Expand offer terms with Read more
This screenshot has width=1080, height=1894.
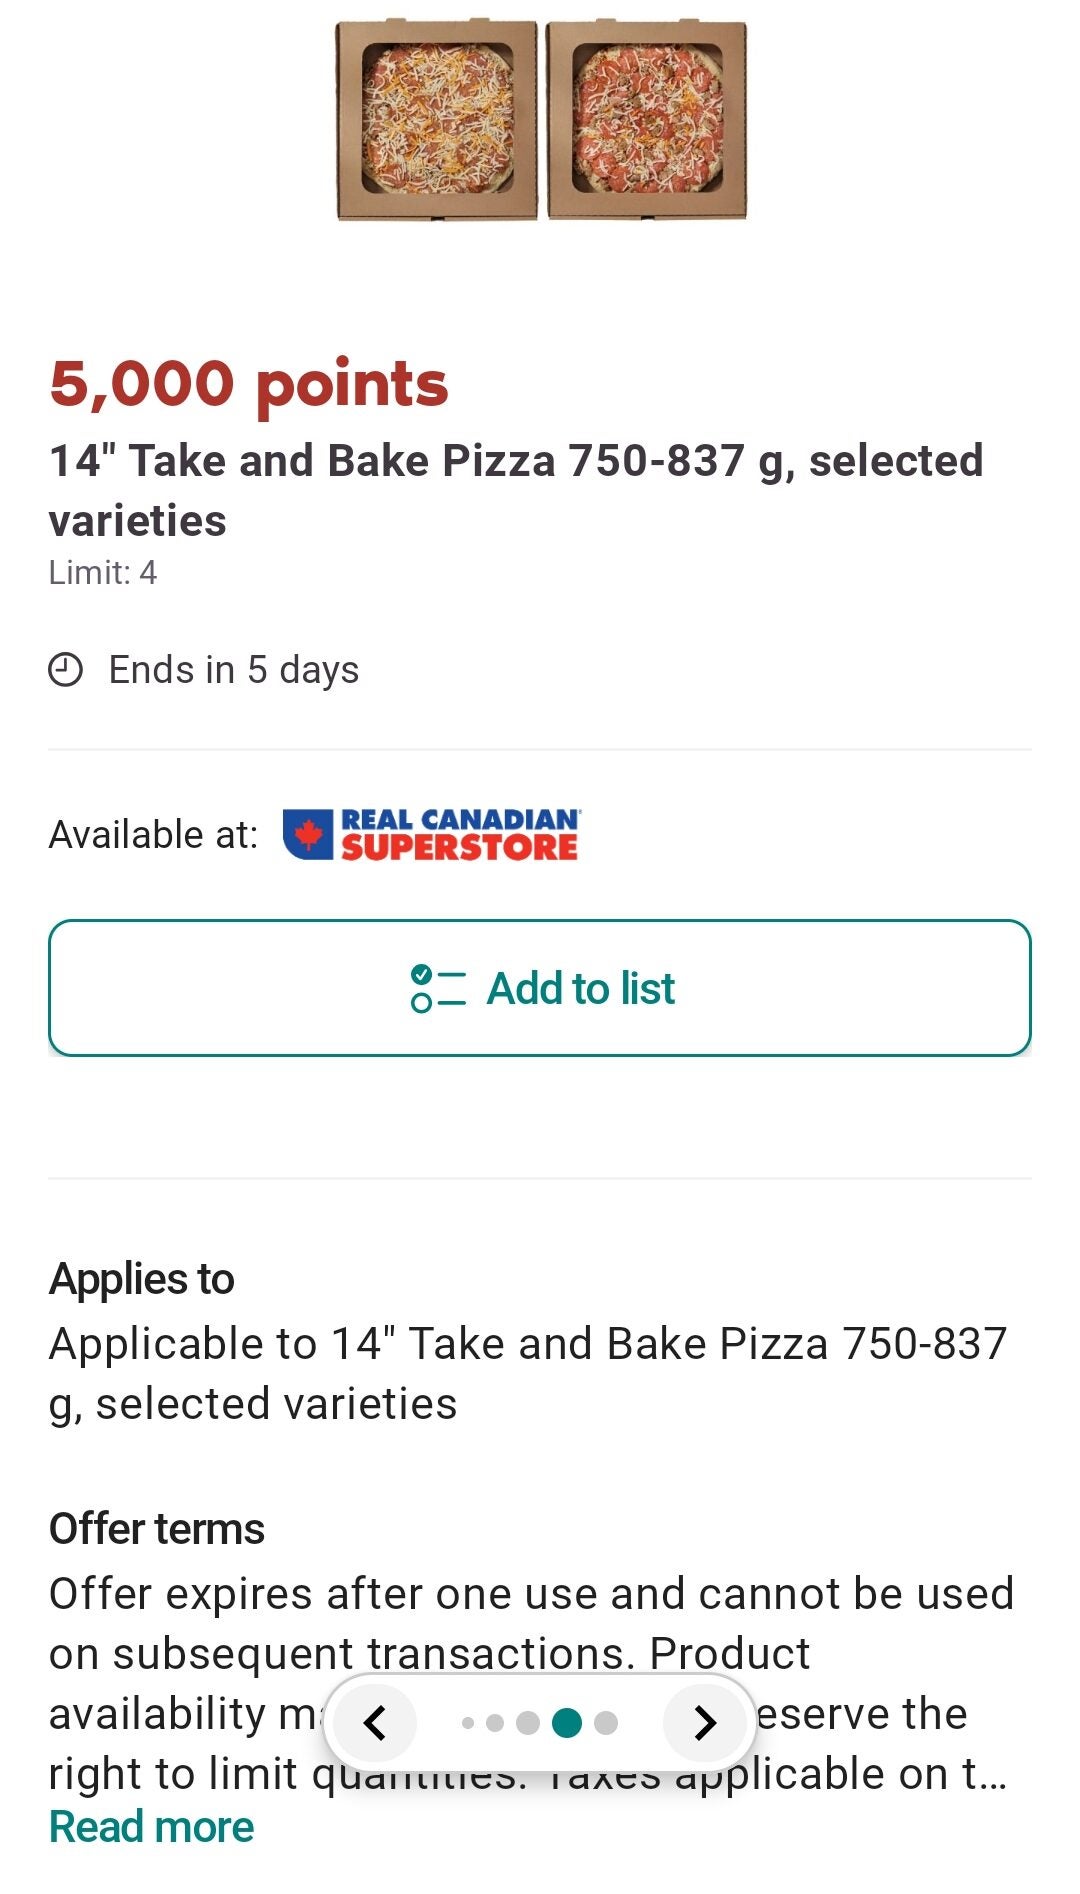click(152, 1827)
